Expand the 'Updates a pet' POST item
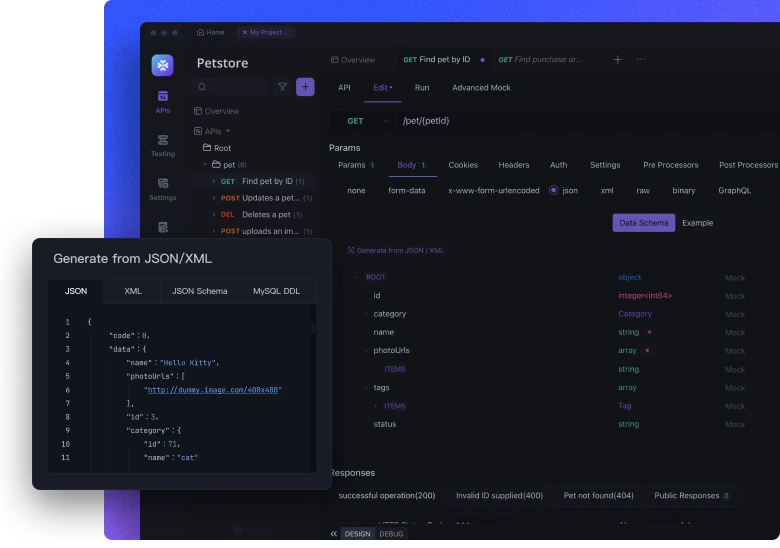780x548 pixels. (213, 198)
